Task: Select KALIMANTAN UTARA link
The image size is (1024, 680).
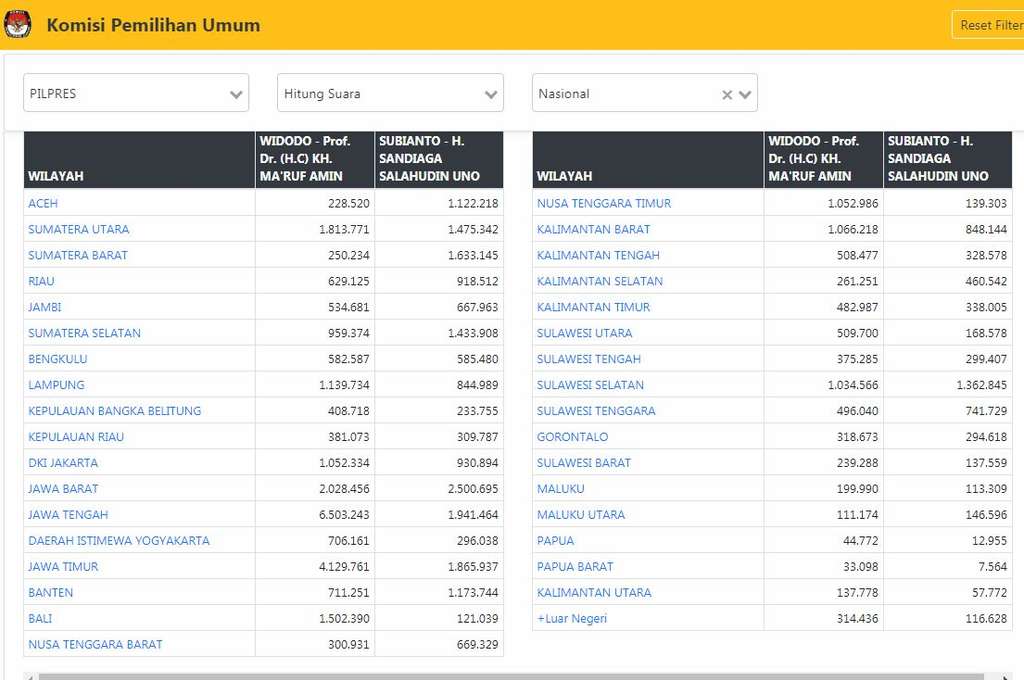Action: coord(594,593)
